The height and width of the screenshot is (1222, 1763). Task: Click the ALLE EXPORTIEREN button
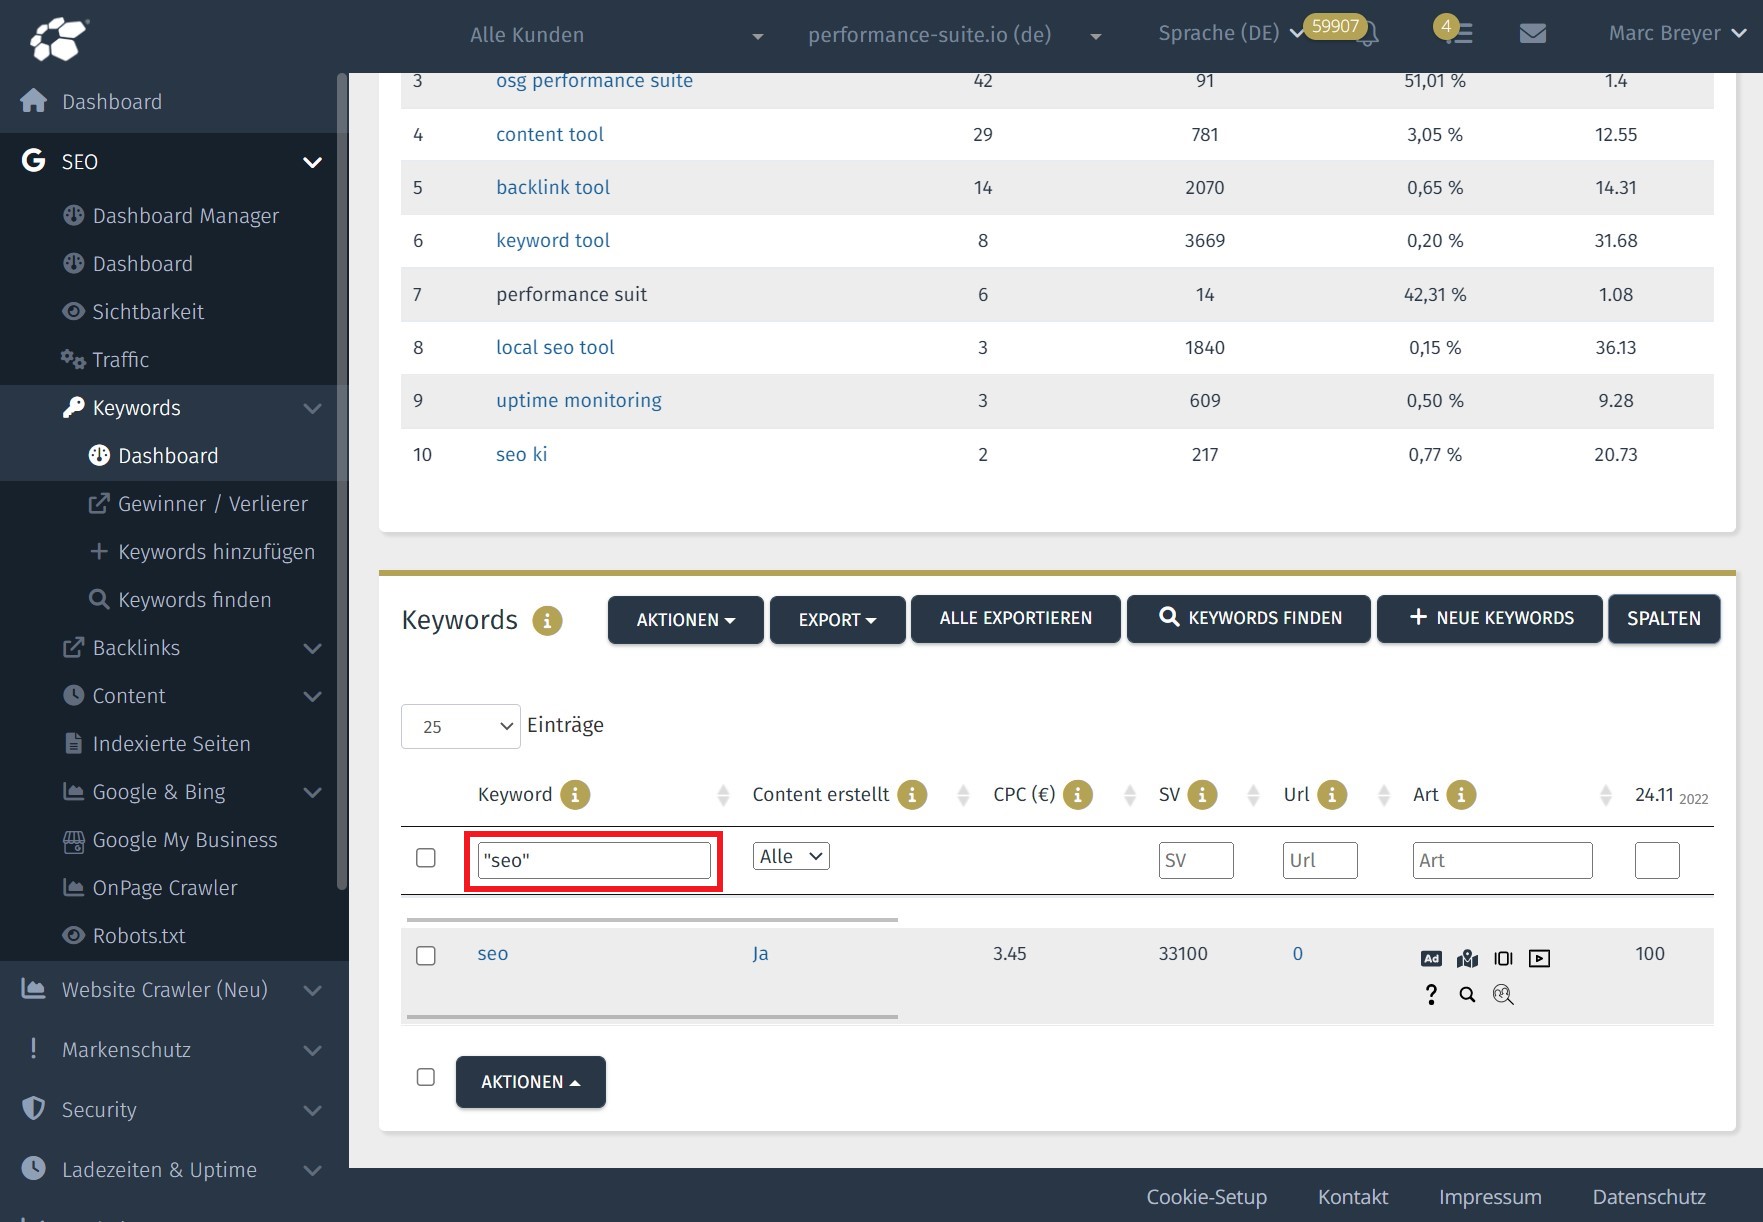pos(1015,619)
